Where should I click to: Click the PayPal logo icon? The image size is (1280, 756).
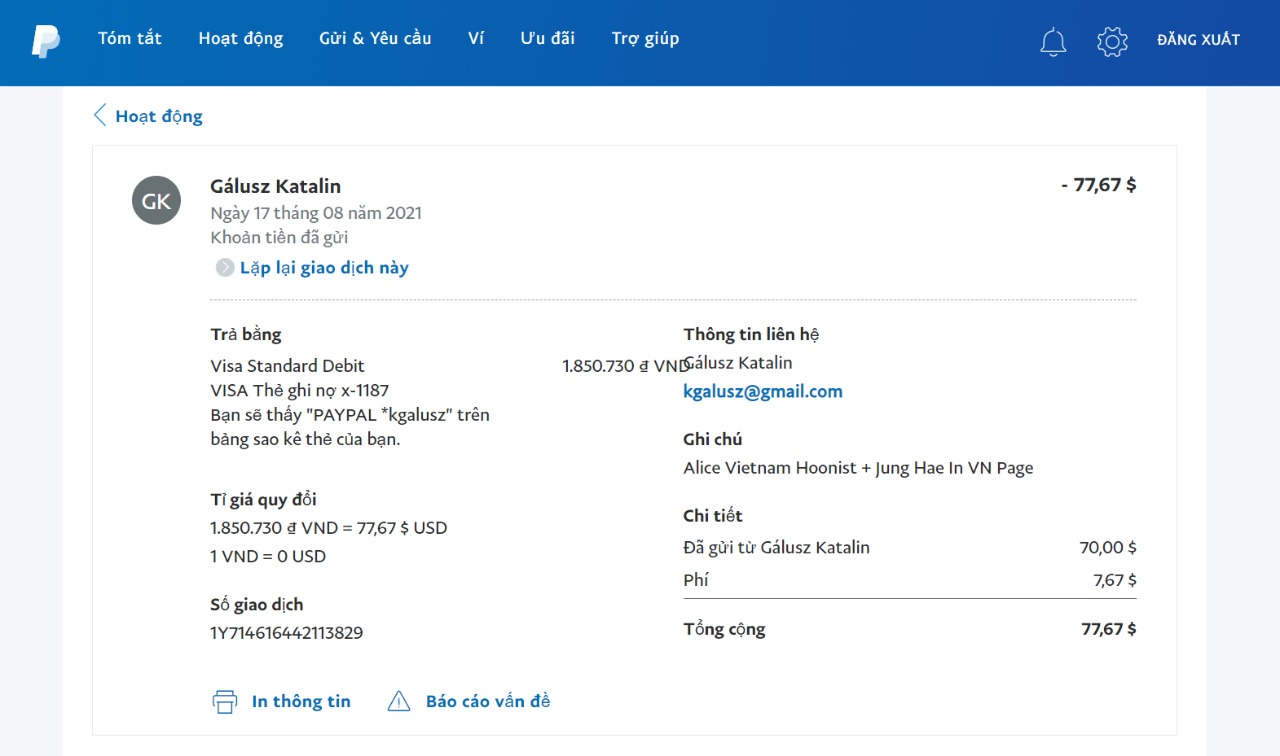pos(46,41)
